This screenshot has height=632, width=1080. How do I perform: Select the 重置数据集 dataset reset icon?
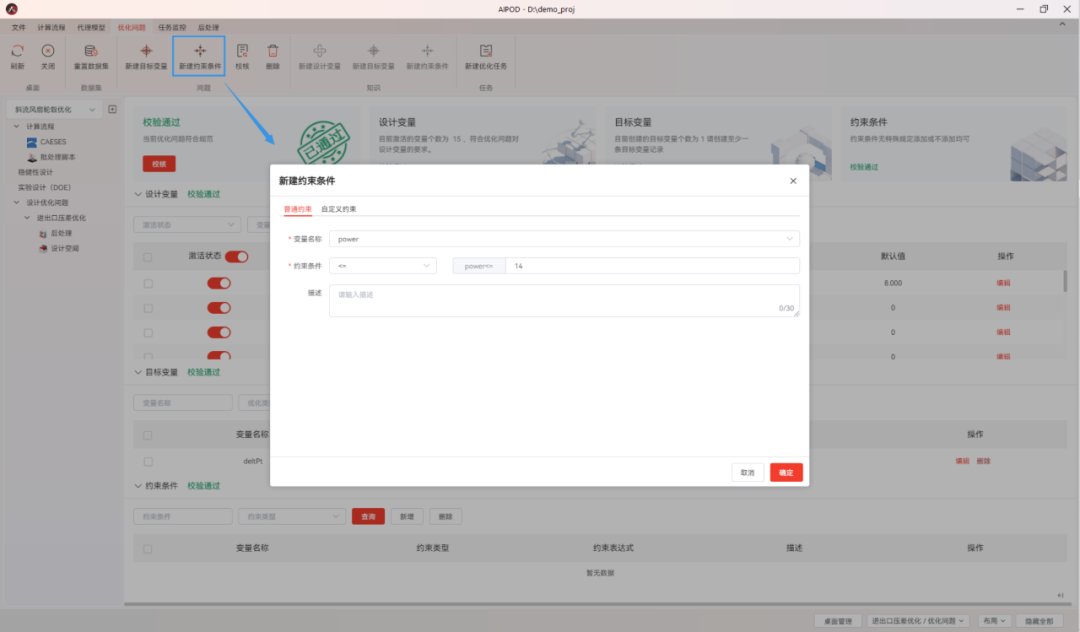[x=91, y=52]
